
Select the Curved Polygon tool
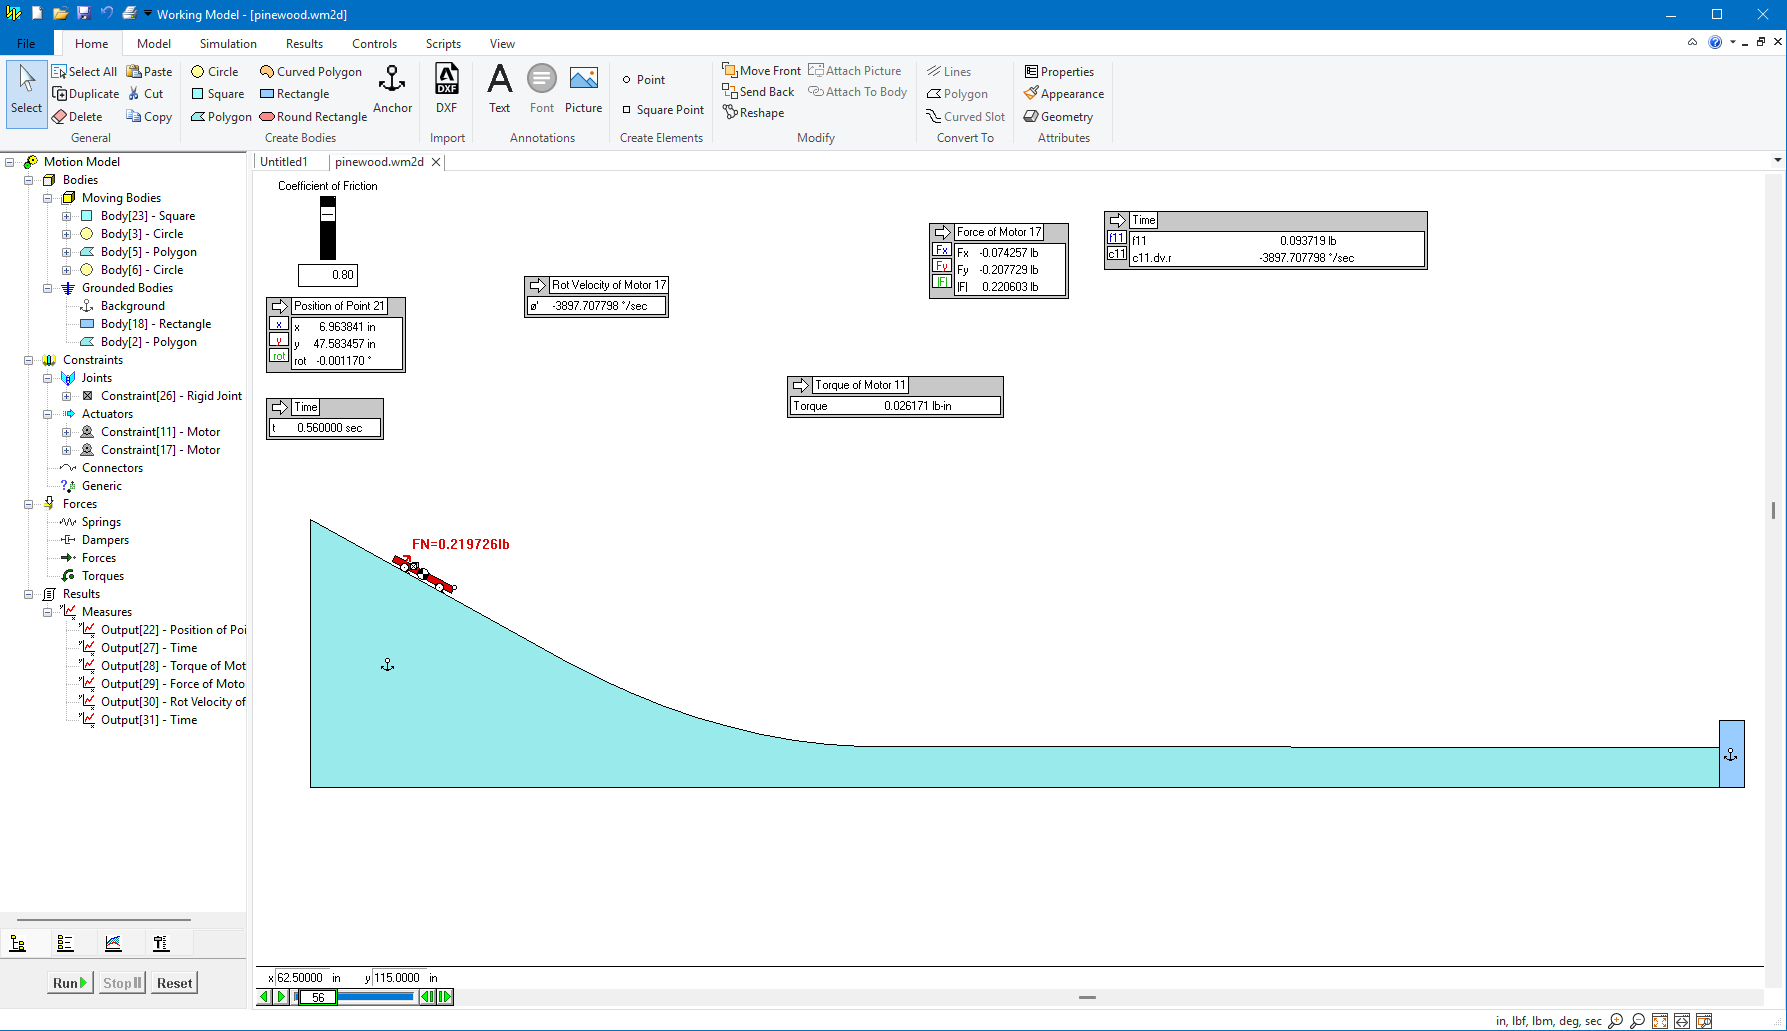(x=310, y=72)
